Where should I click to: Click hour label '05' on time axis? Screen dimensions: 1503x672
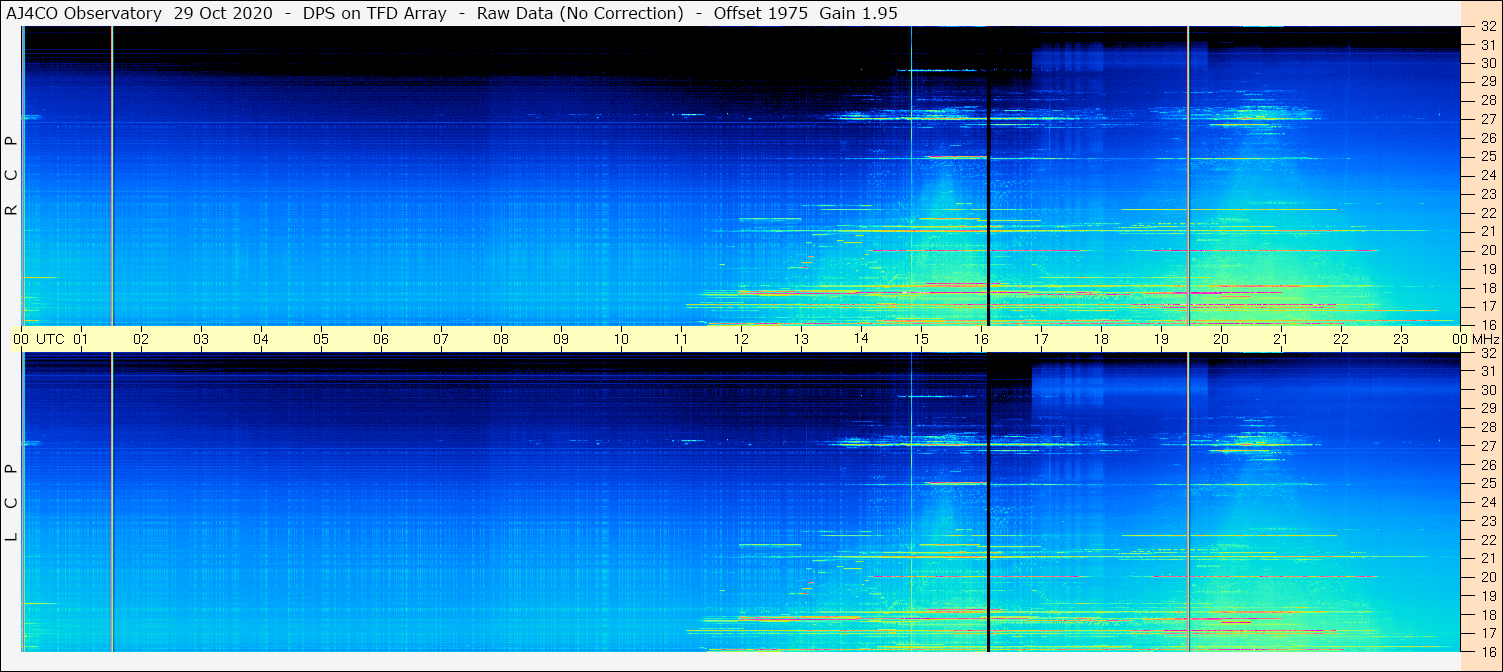[x=321, y=339]
